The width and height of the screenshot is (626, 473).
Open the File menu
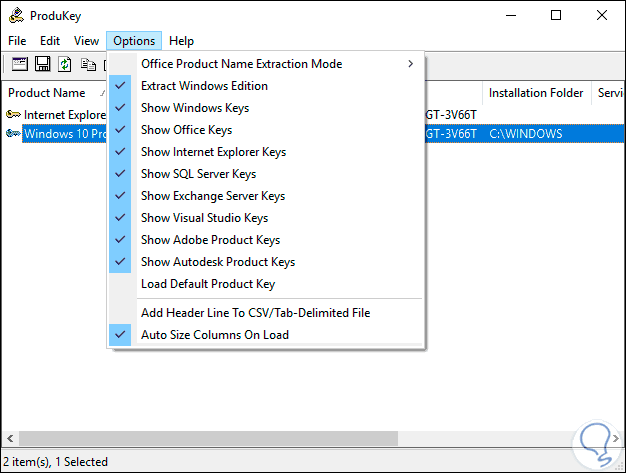(17, 41)
